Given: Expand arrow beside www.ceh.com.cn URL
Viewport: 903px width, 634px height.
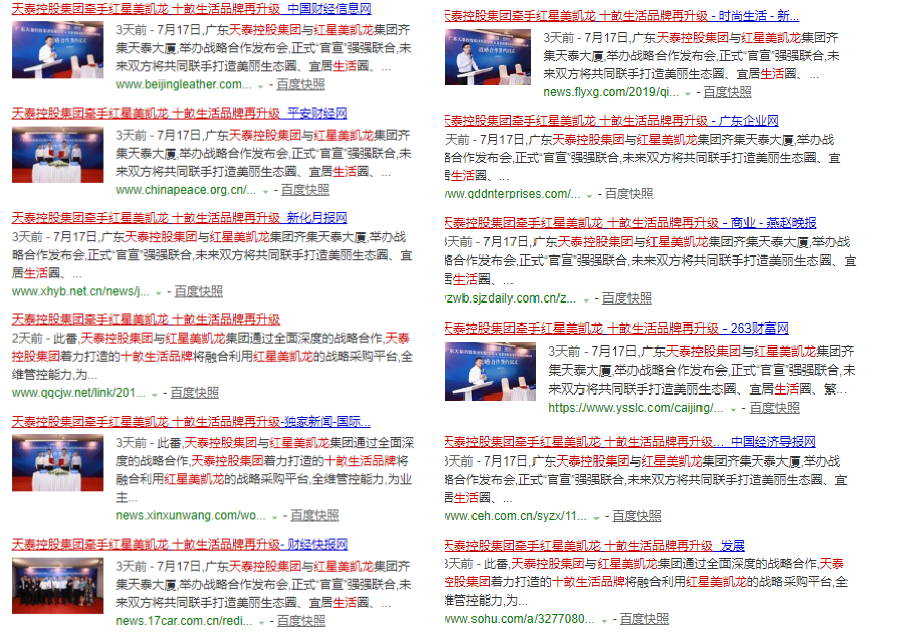Looking at the screenshot, I should 597,518.
